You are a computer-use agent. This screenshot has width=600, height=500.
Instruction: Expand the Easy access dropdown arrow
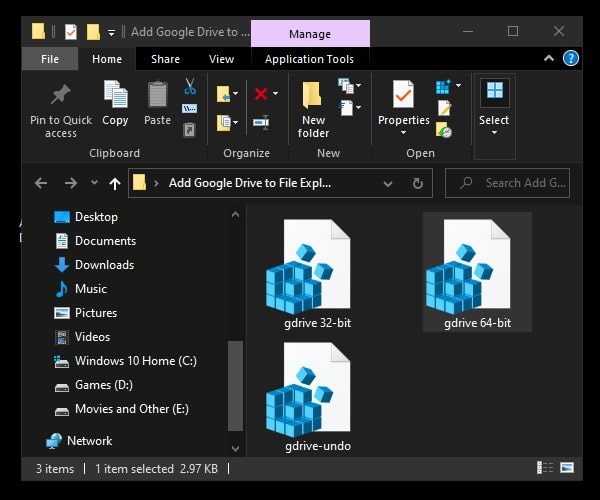pos(359,107)
